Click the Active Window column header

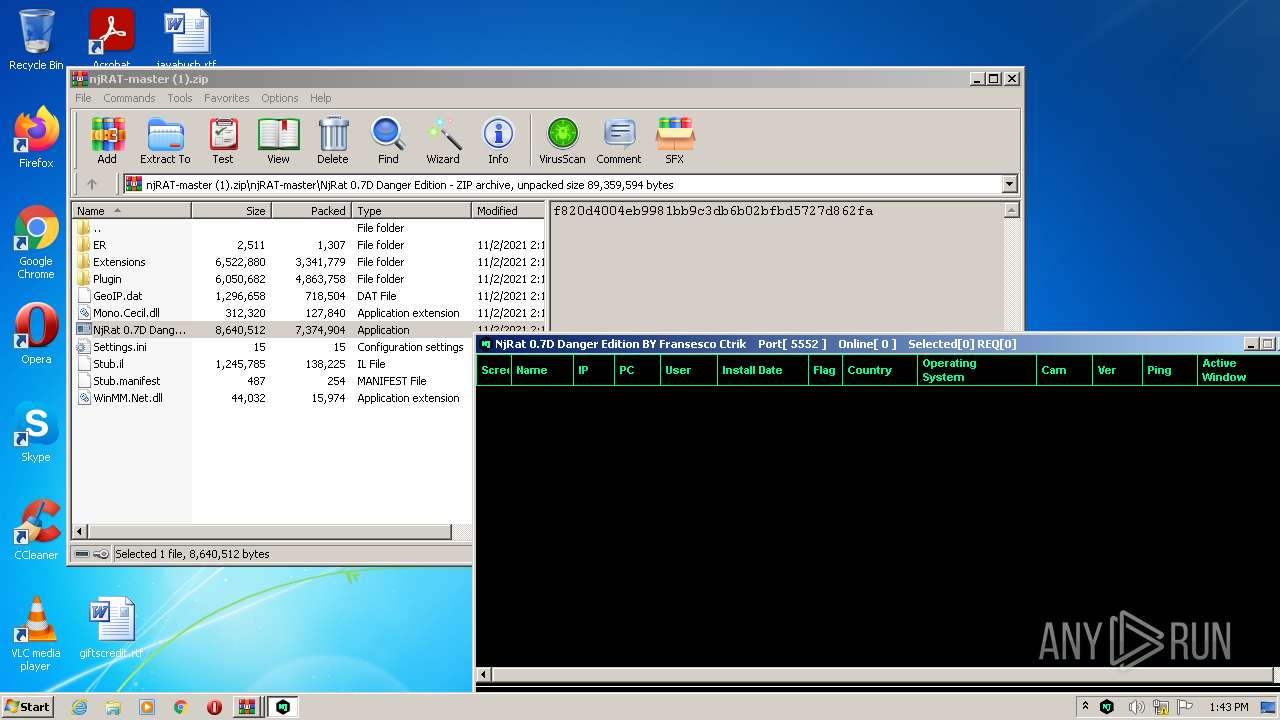click(x=1238, y=370)
